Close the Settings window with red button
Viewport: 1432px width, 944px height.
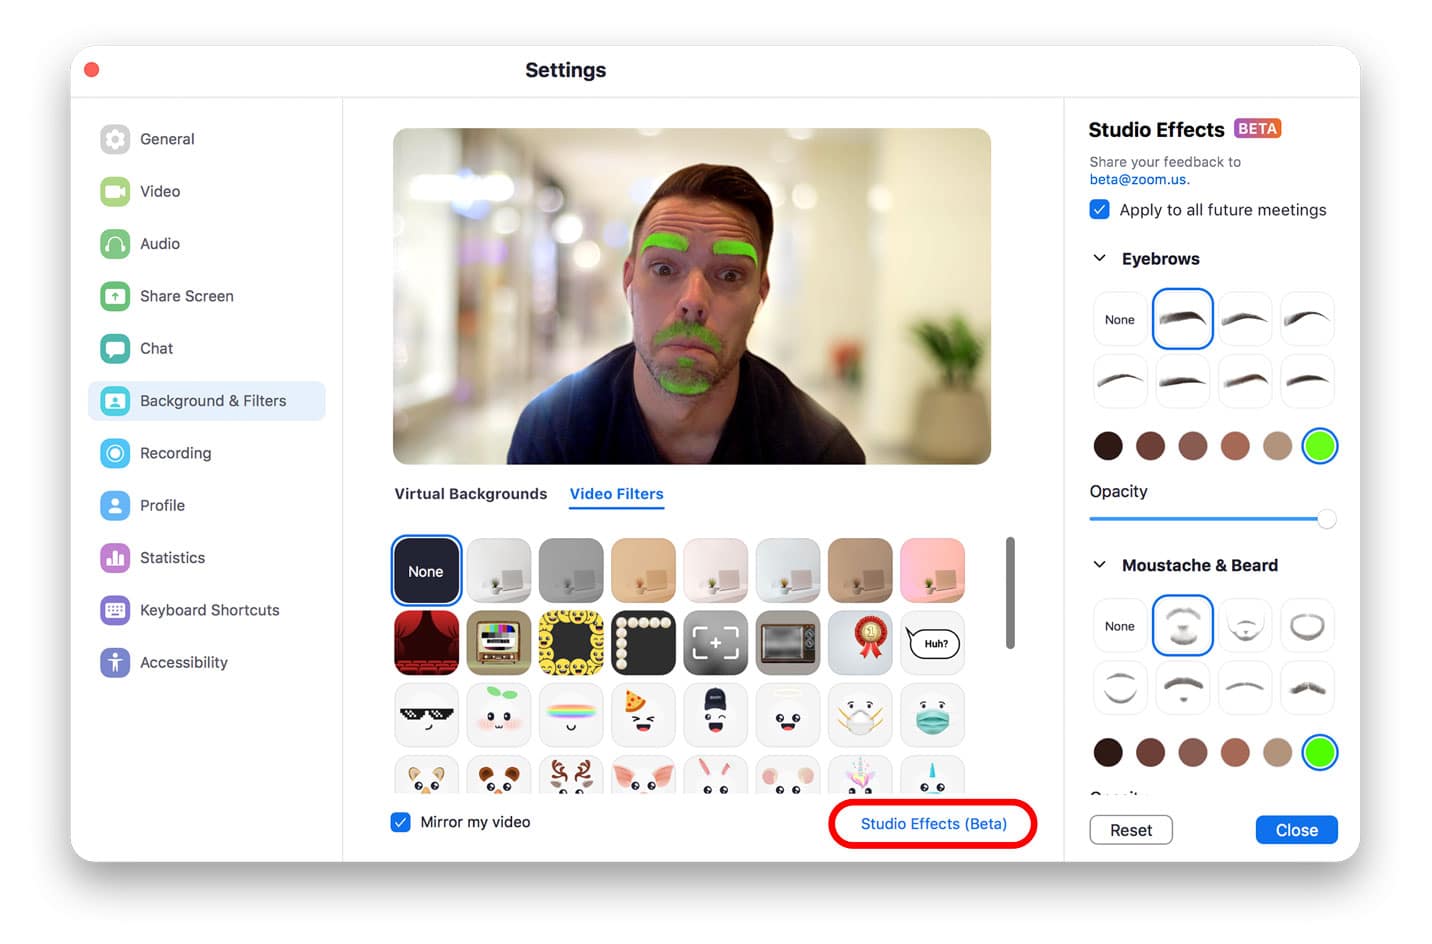92,70
